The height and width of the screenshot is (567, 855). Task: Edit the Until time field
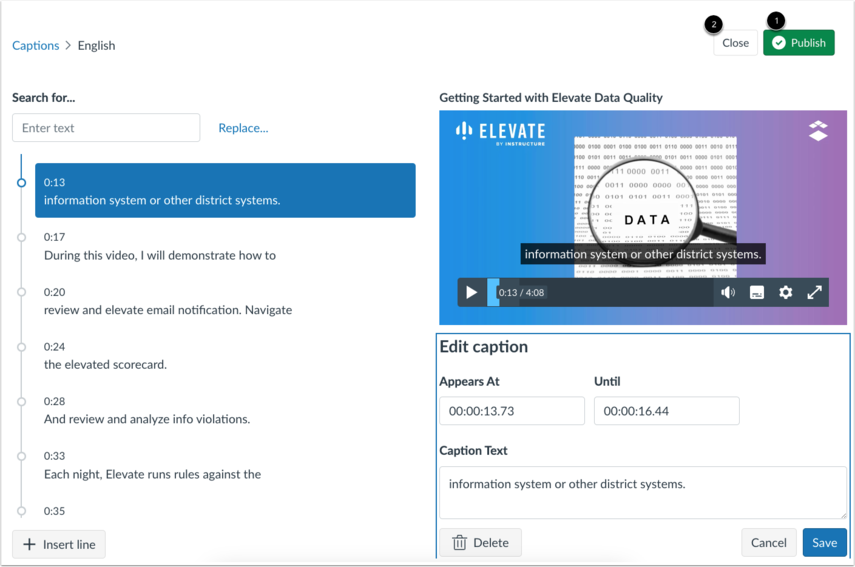666,411
